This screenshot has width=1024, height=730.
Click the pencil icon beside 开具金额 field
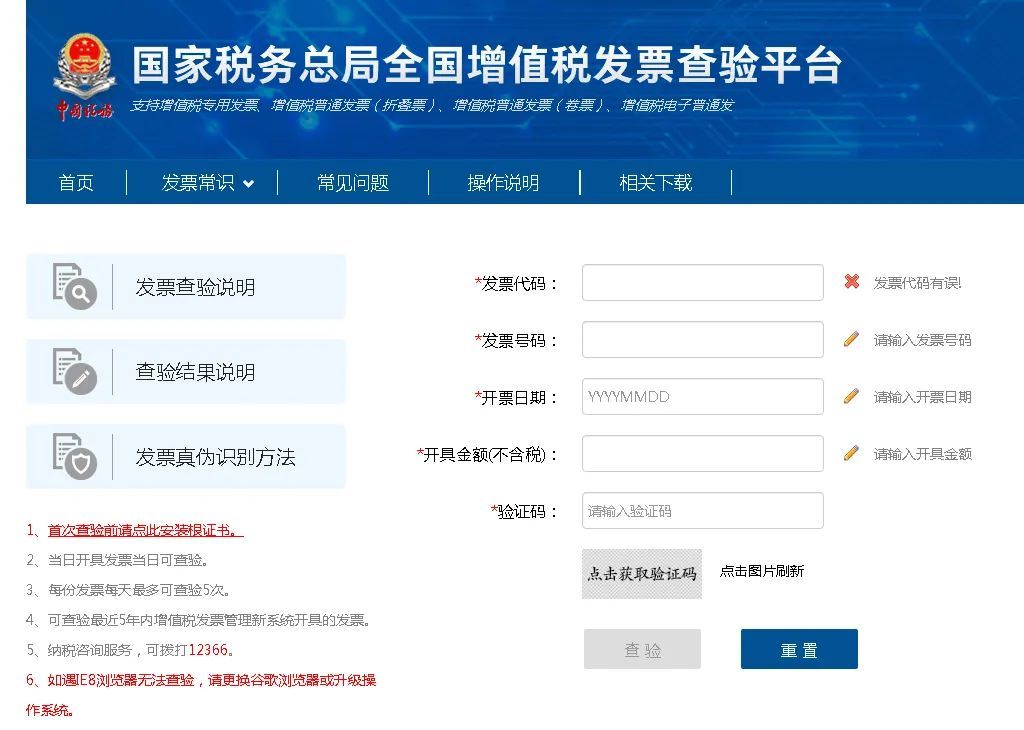point(851,453)
